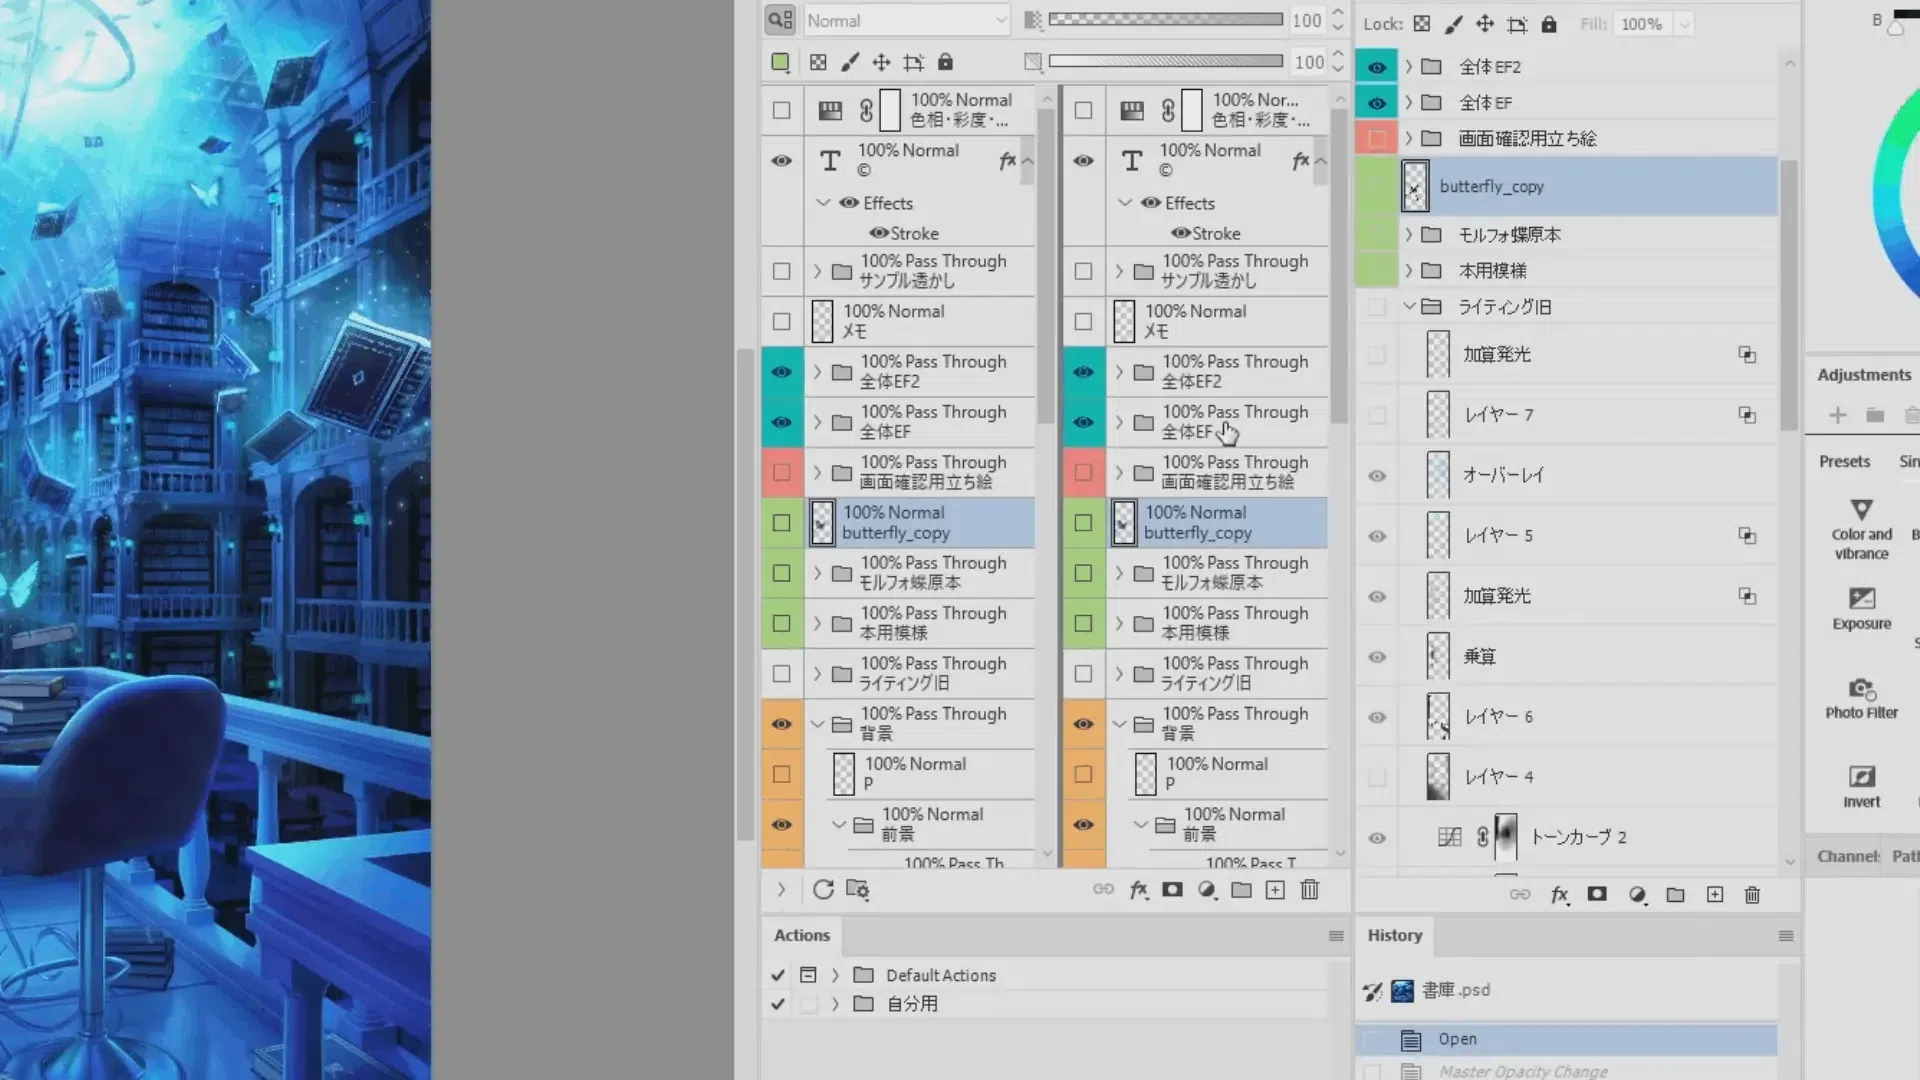Click the lock all padlock icon in Lock row
Screen dimensions: 1920x1080
(x=1549, y=24)
